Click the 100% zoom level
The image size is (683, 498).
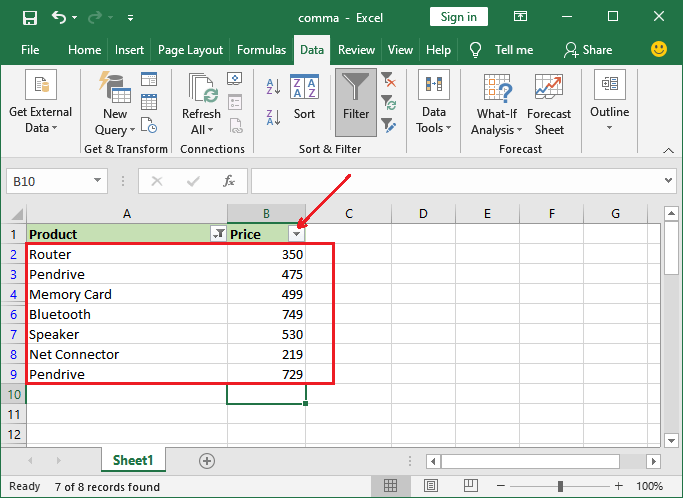pyautogui.click(x=649, y=486)
